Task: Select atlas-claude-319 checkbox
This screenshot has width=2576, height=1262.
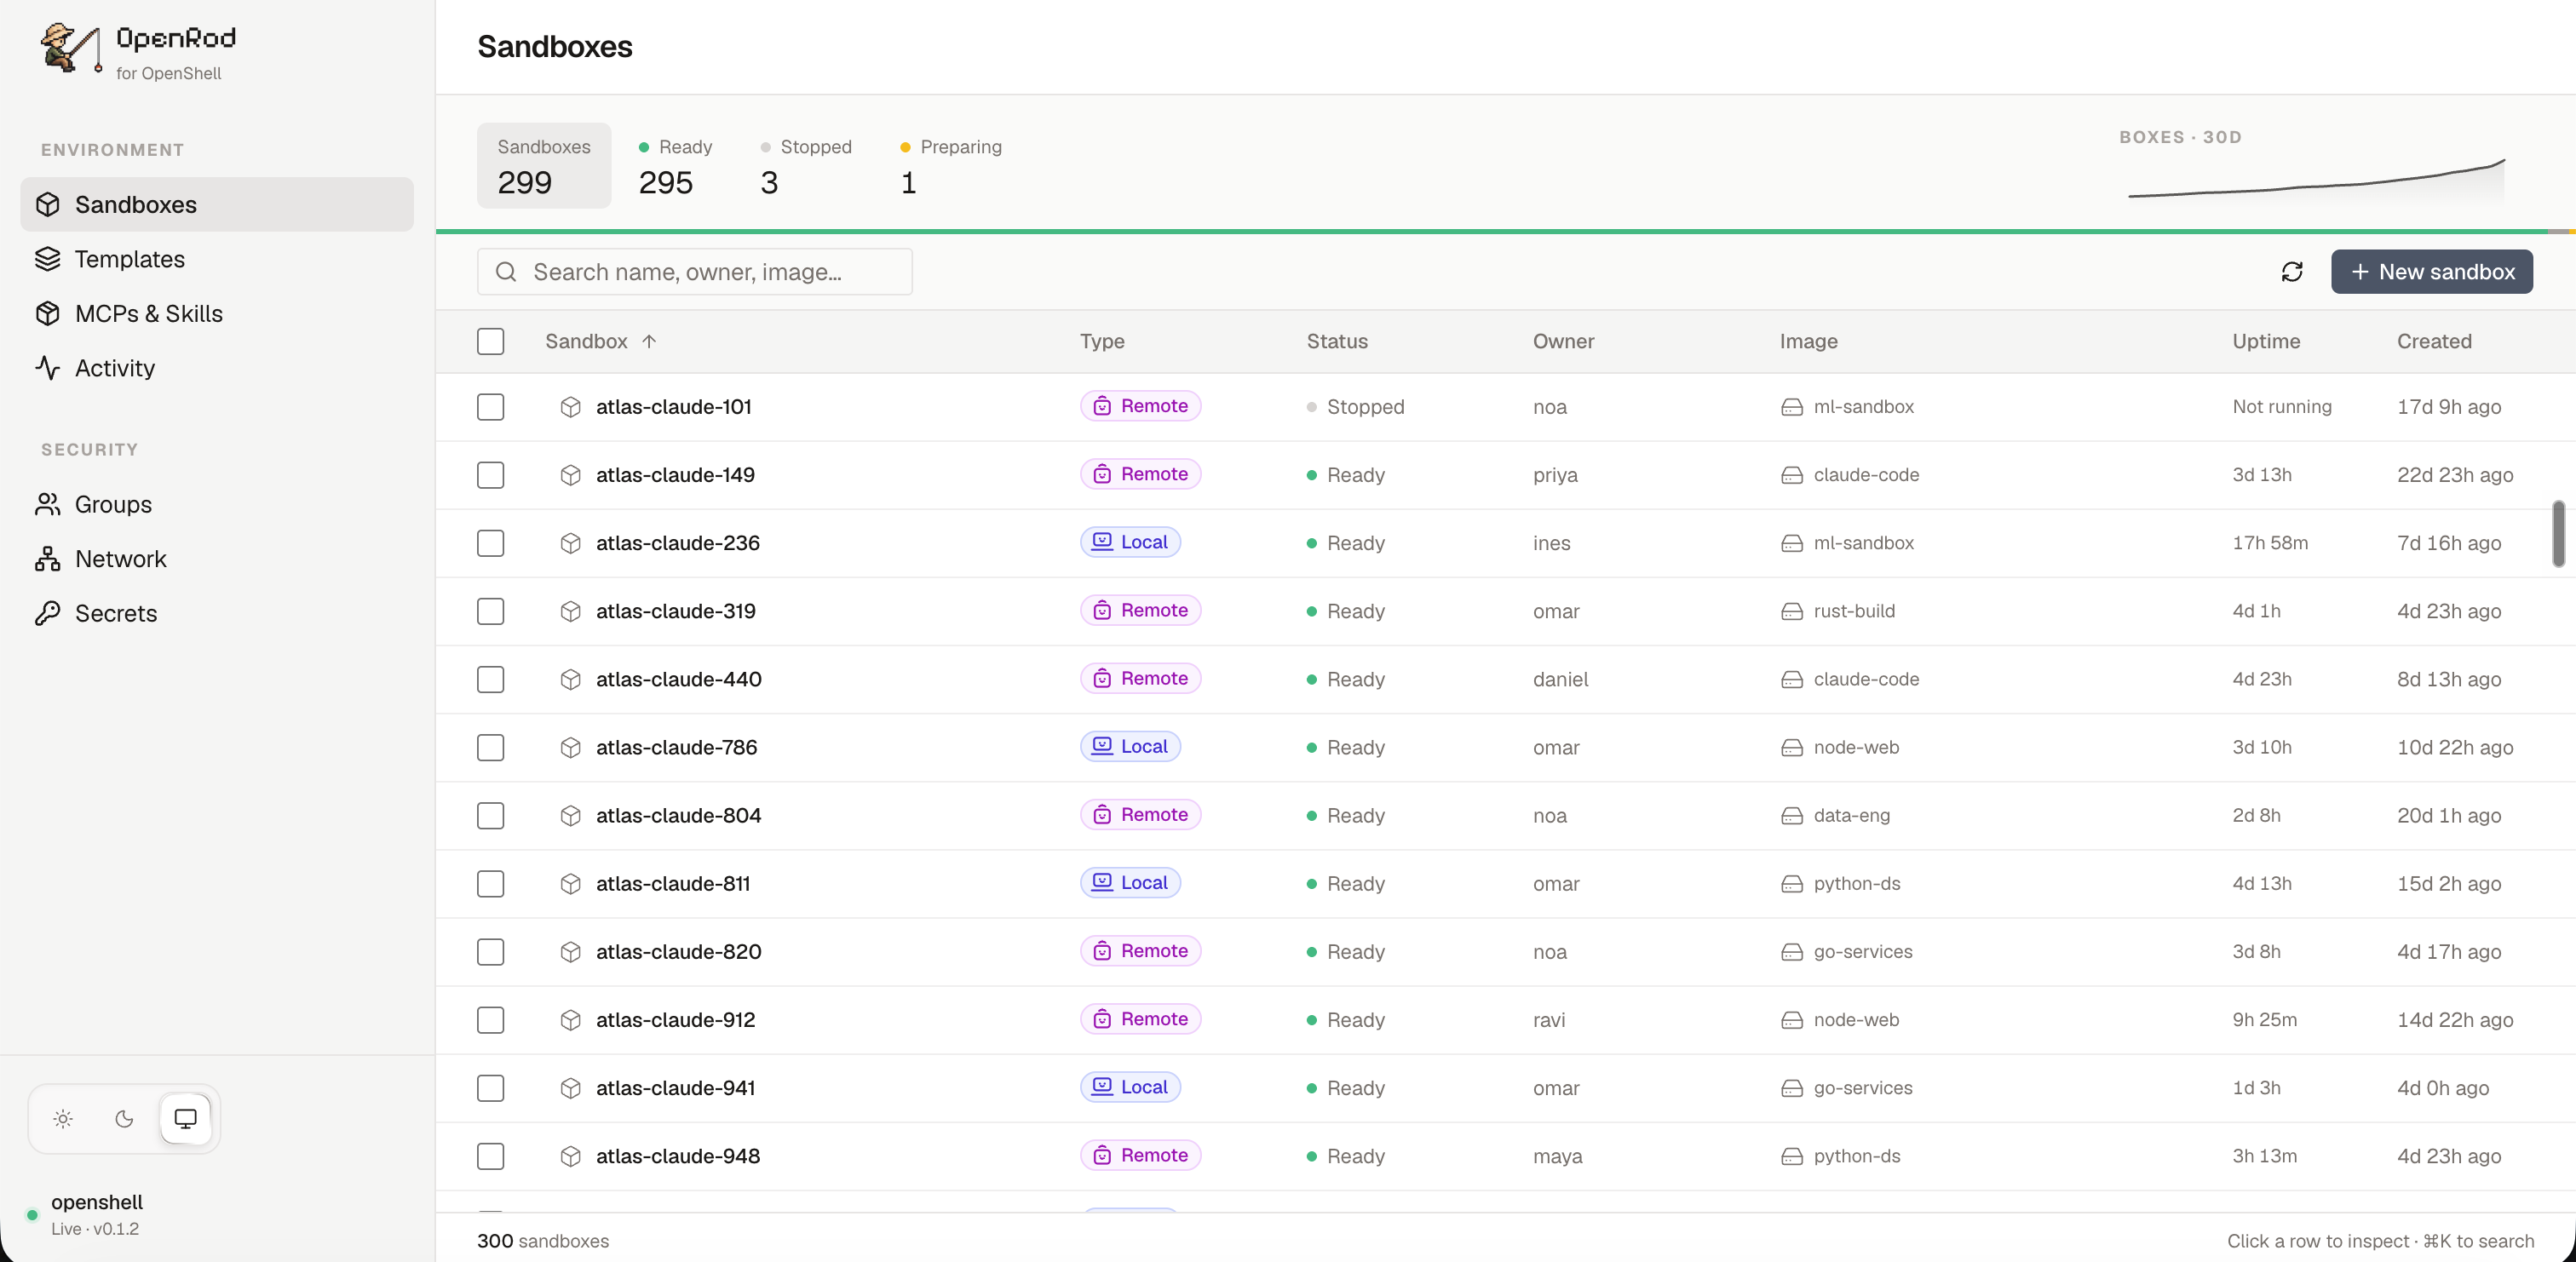Action: tap(490, 611)
